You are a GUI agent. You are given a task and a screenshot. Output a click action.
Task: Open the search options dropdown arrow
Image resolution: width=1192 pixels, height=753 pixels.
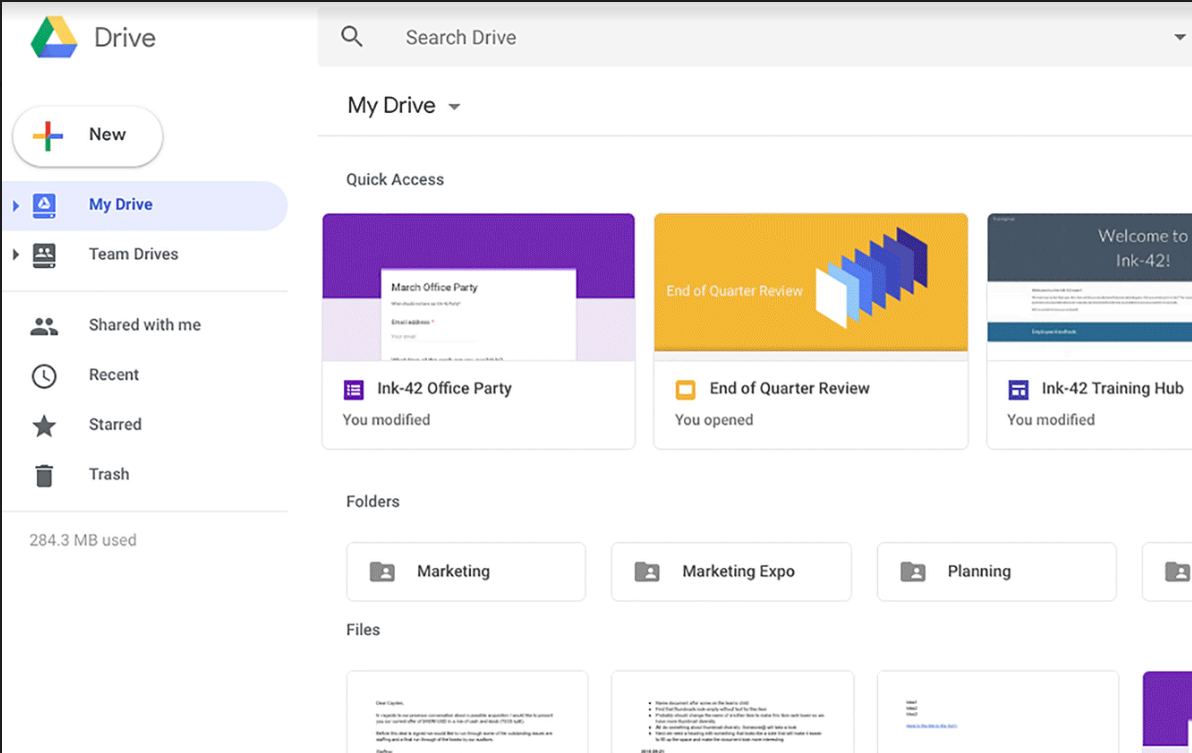[1178, 35]
